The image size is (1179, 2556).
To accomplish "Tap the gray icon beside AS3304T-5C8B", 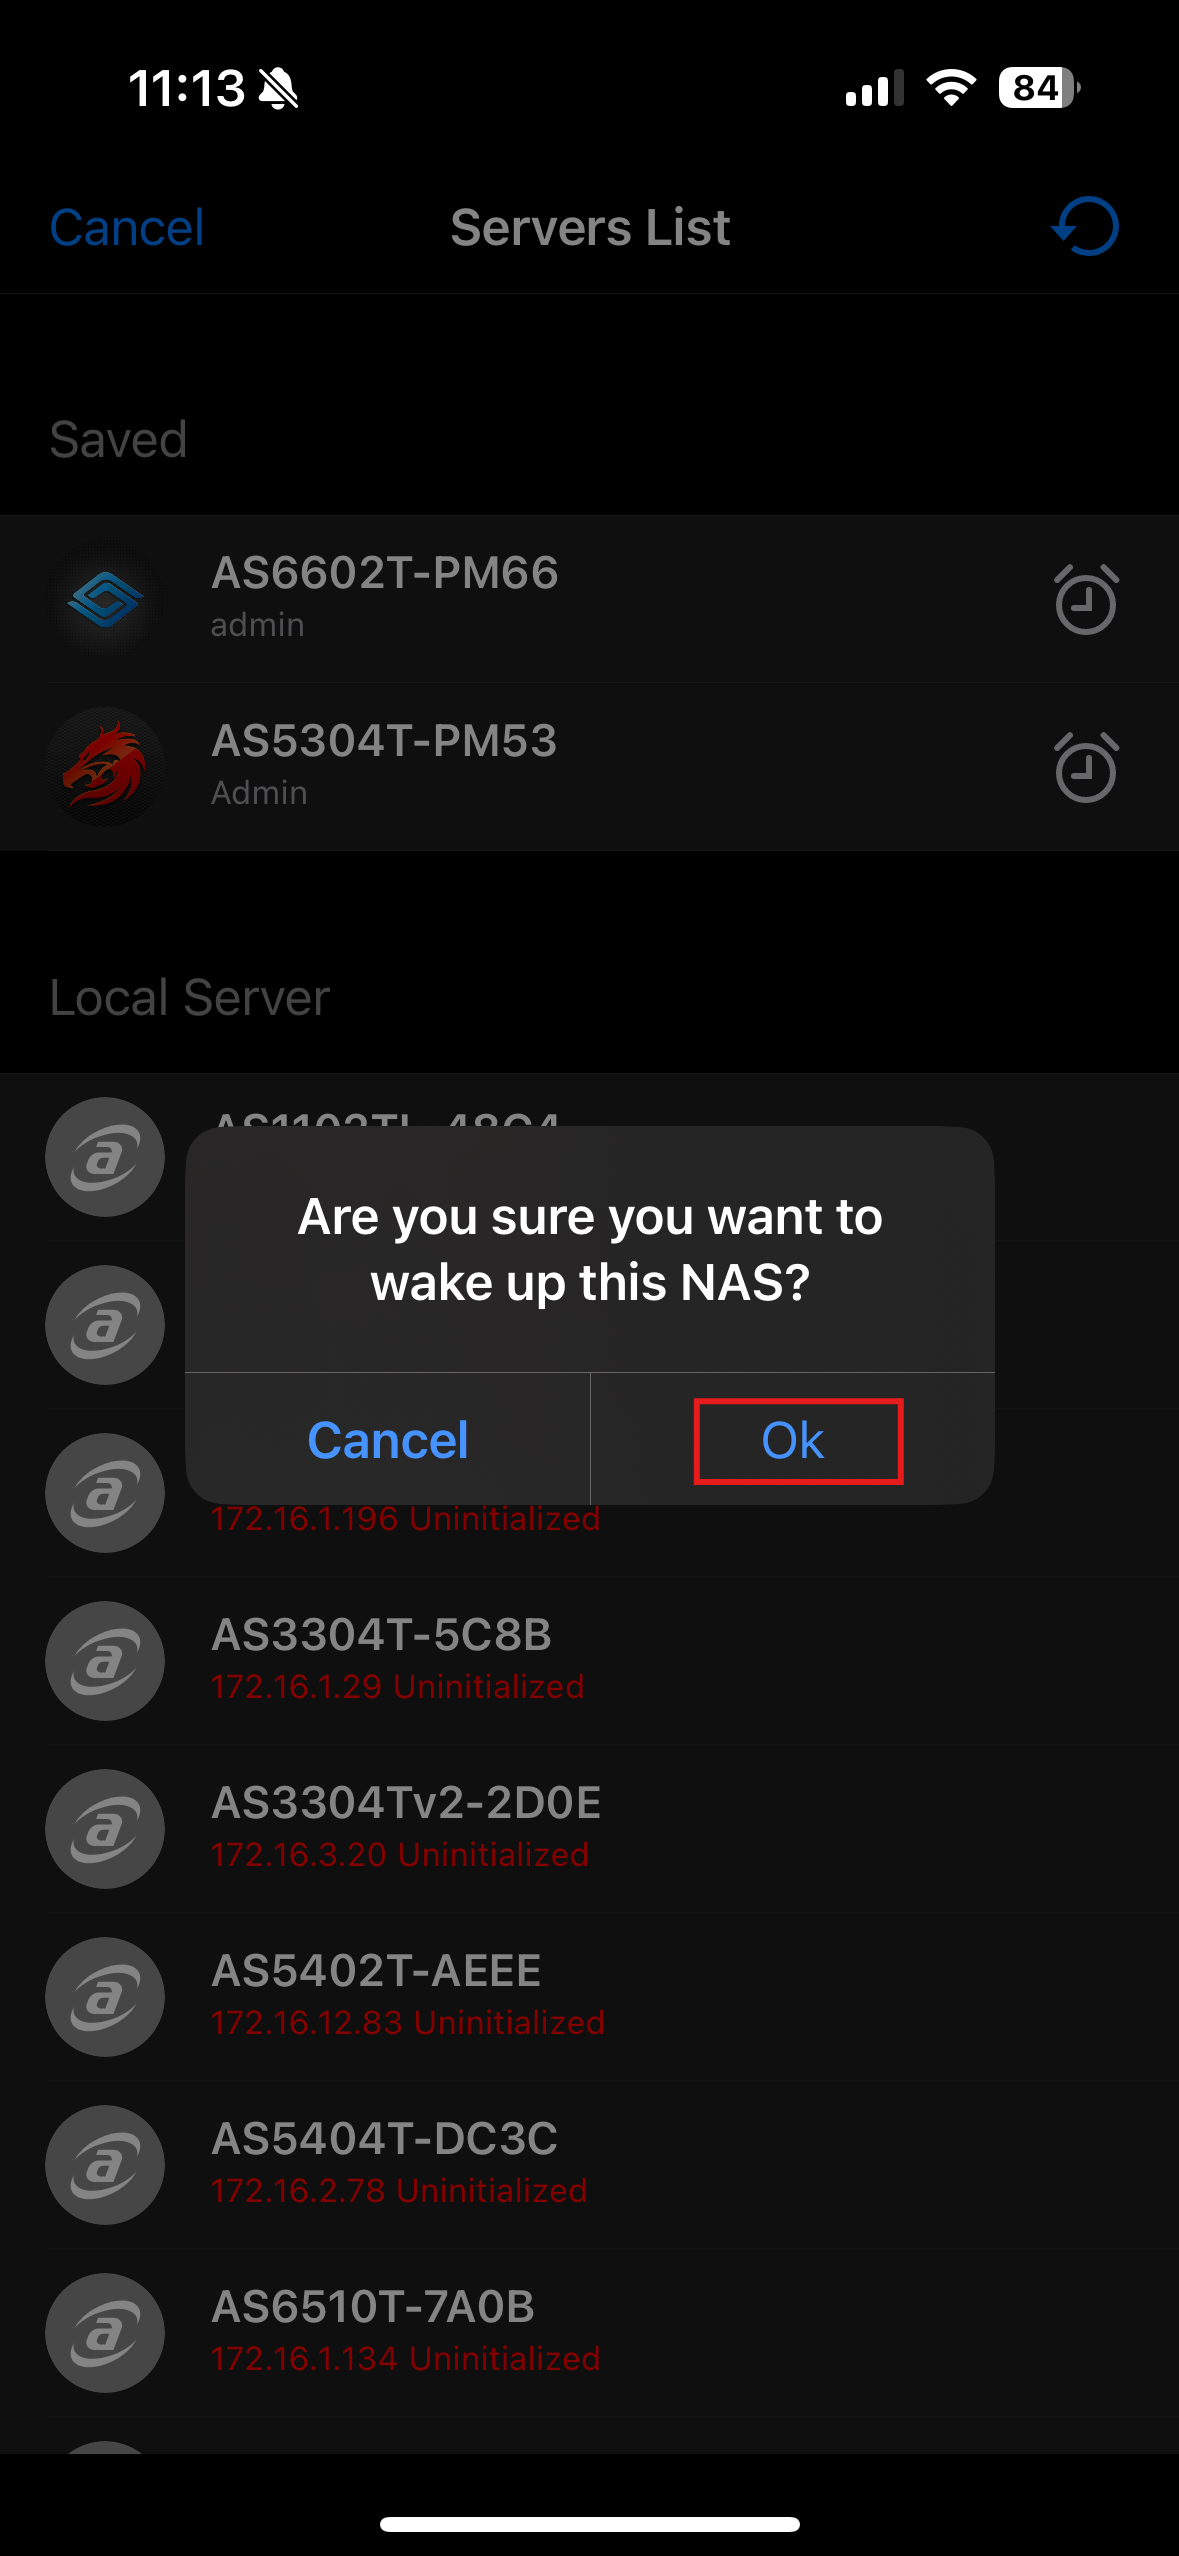I will (105, 1661).
